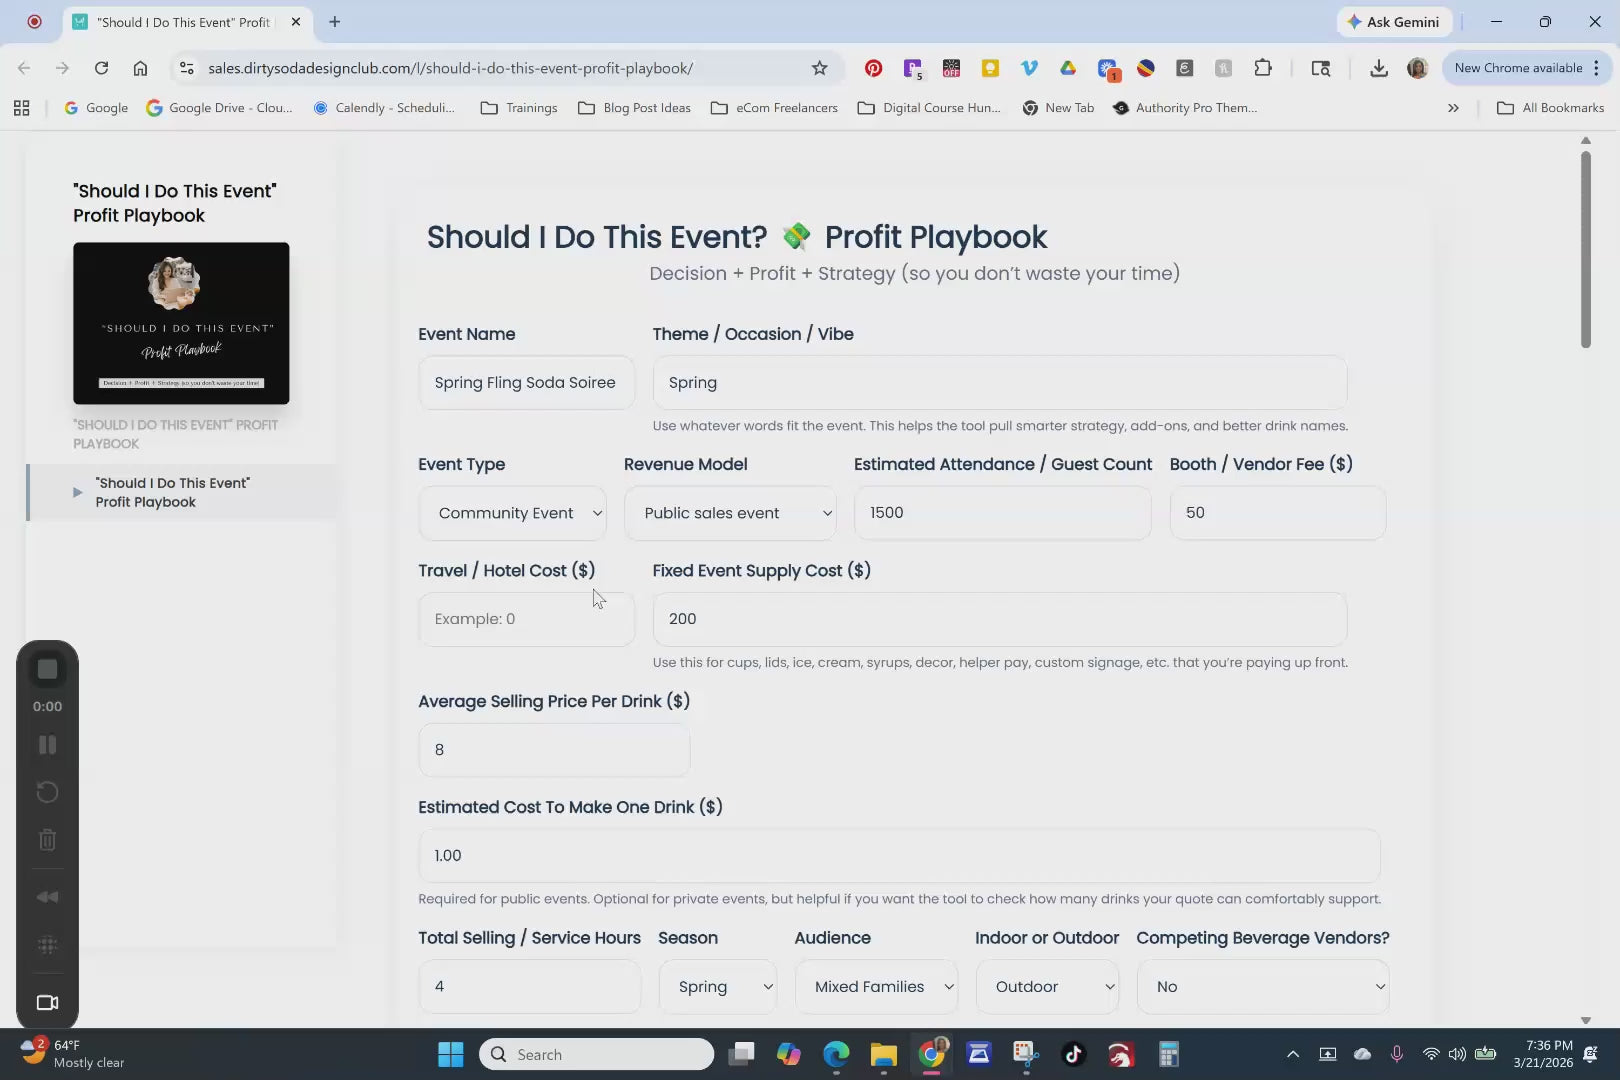
Task: Open TikTok from the Windows taskbar
Action: coord(1073,1054)
